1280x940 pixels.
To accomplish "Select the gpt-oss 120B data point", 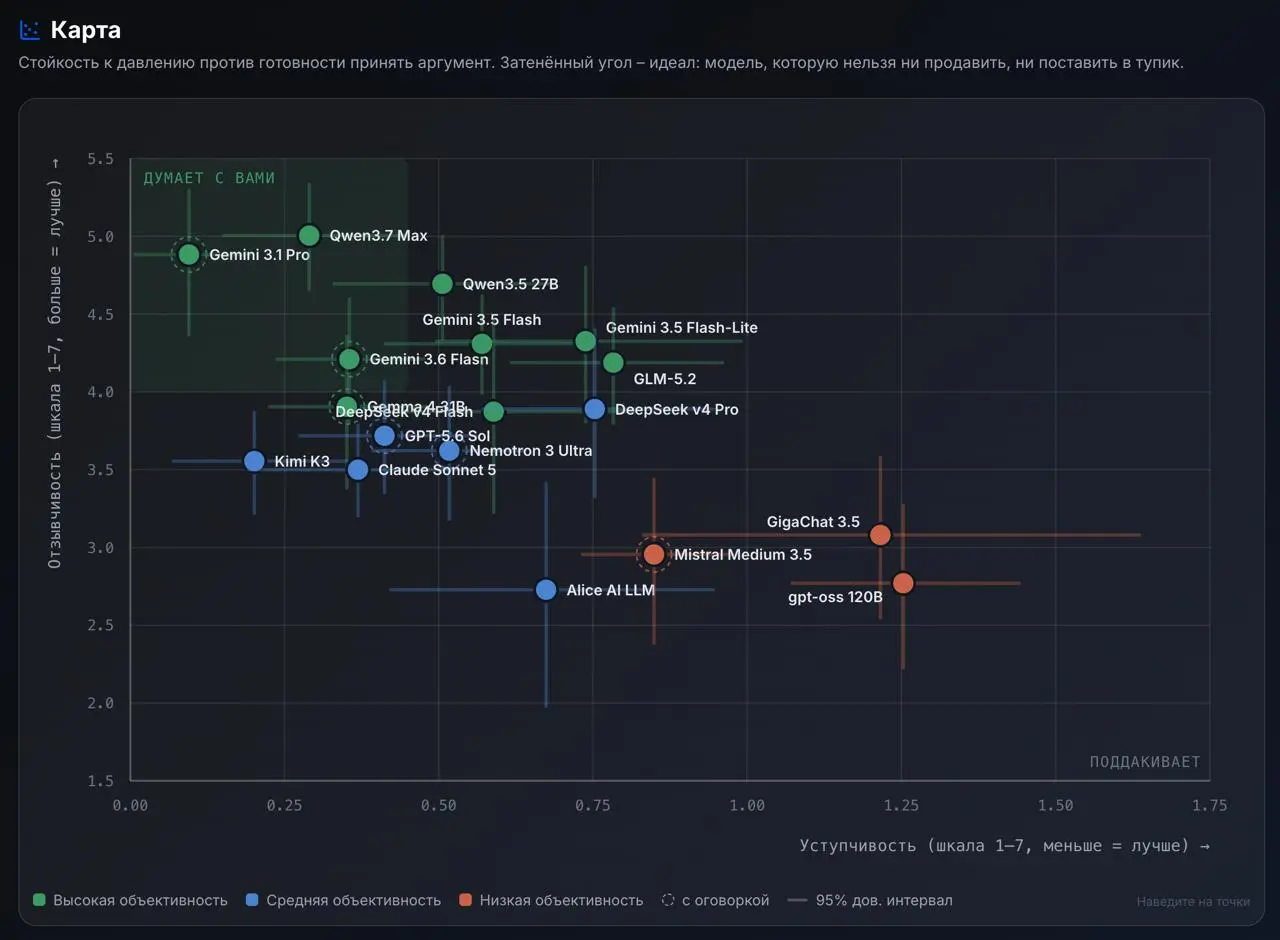I will tap(903, 583).
